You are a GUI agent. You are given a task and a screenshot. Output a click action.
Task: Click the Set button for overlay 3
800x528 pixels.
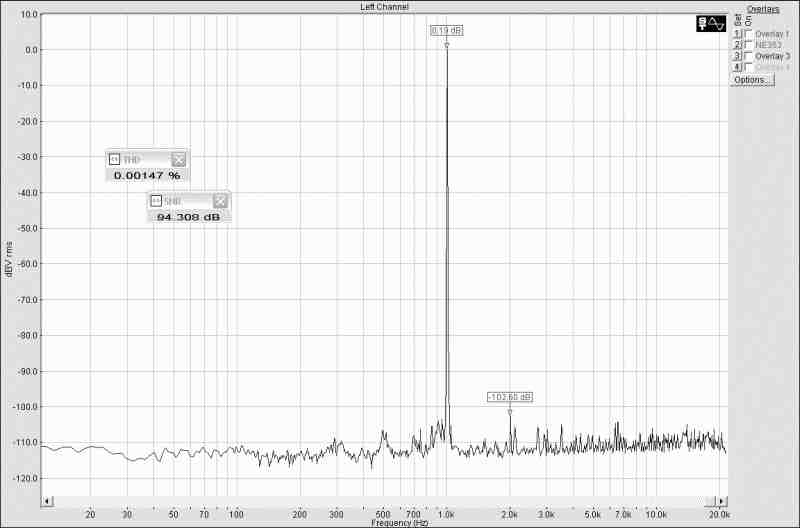click(x=737, y=56)
